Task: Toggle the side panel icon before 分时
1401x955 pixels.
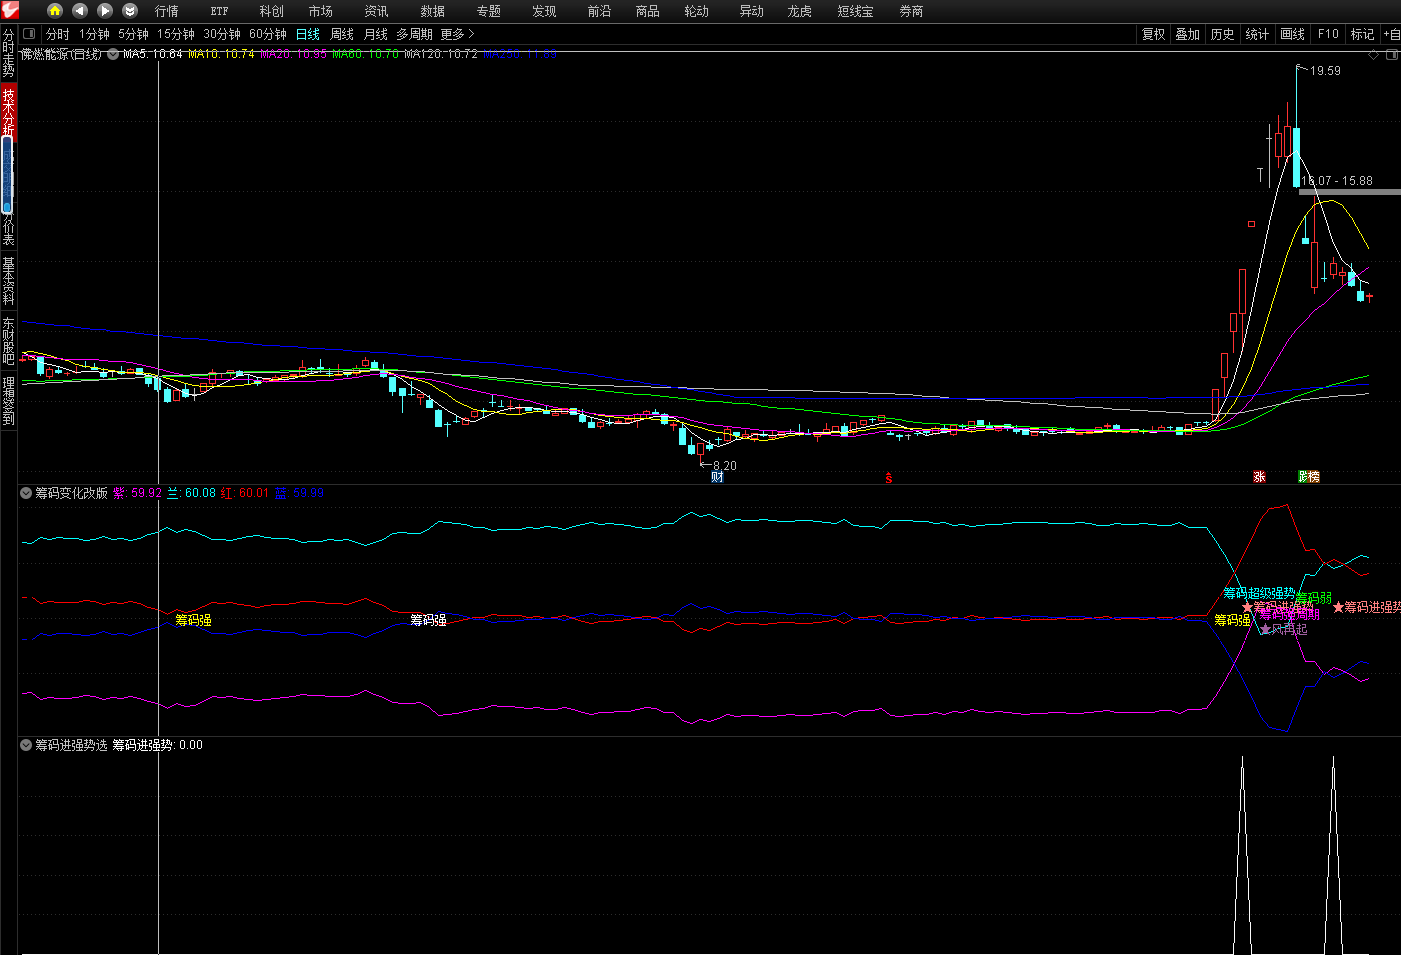Action: click(x=30, y=34)
